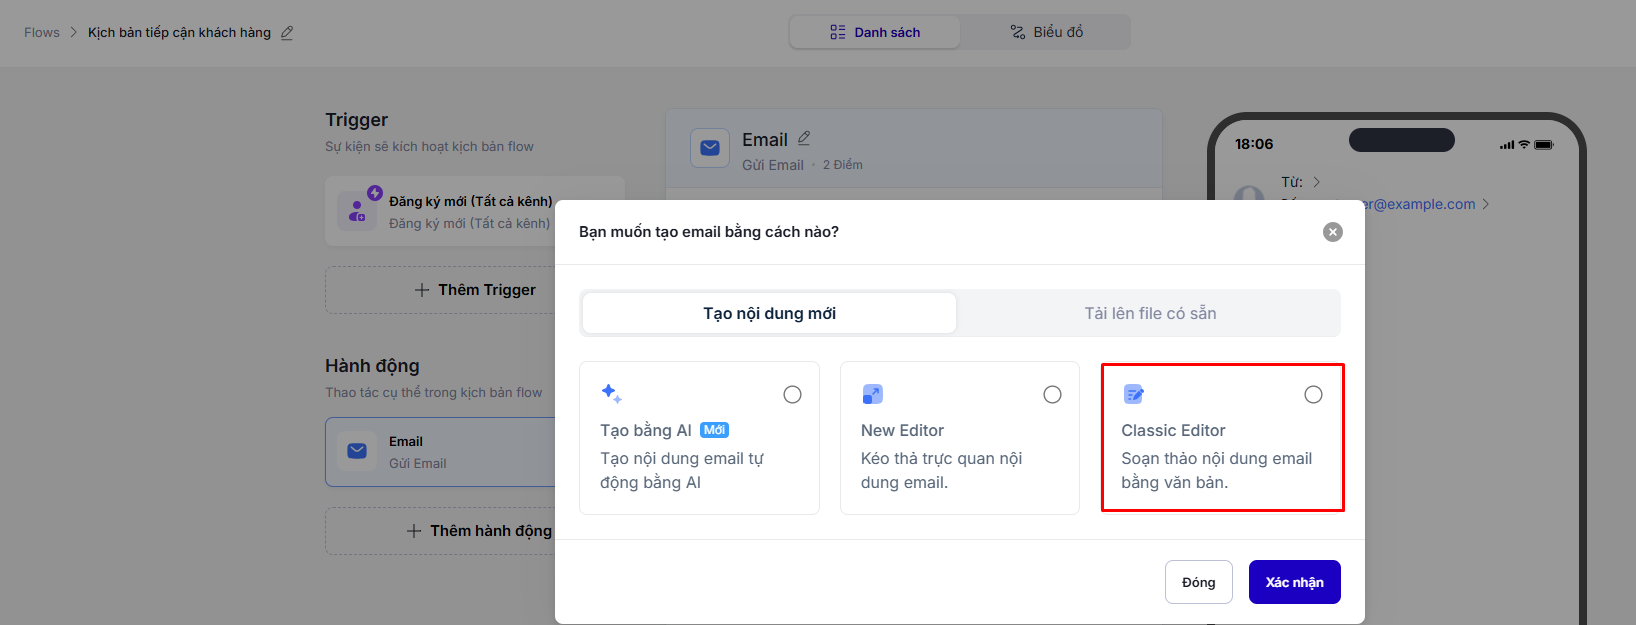Switch to Tải lên file có sẵn tab
The image size is (1636, 625).
click(1149, 313)
